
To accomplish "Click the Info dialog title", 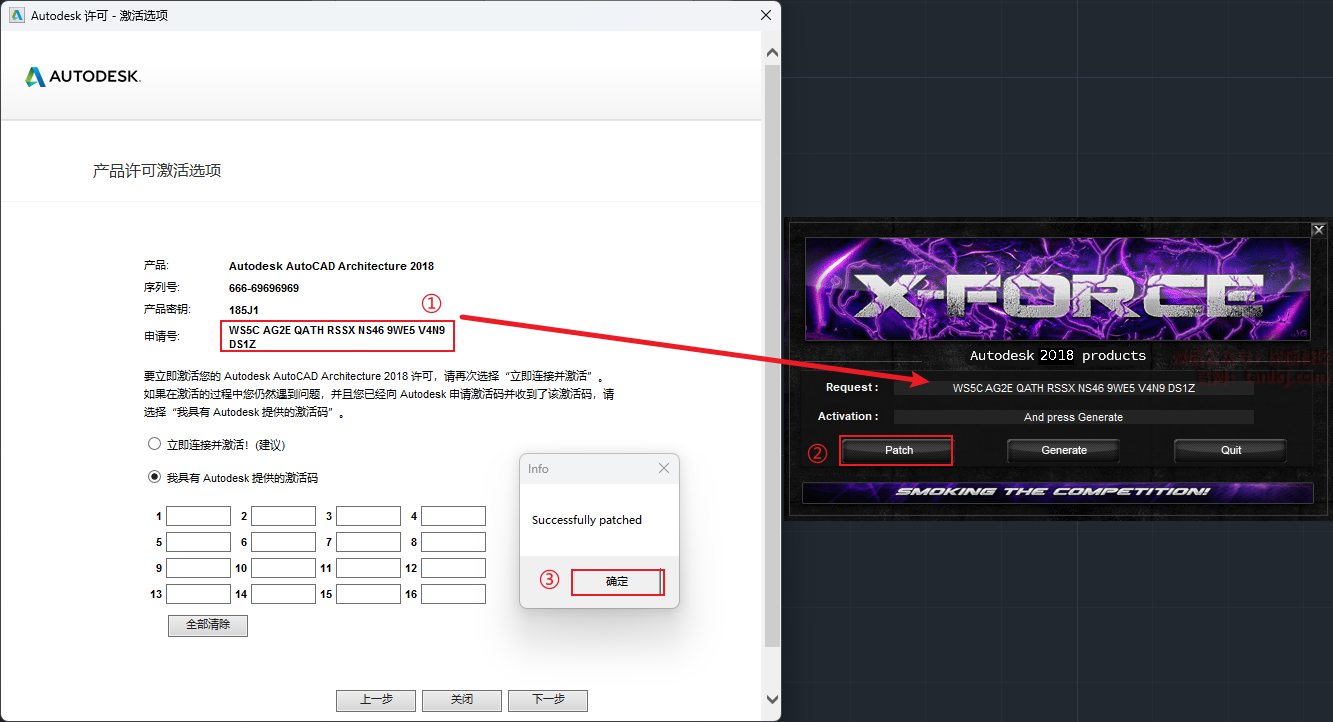I will [x=538, y=468].
